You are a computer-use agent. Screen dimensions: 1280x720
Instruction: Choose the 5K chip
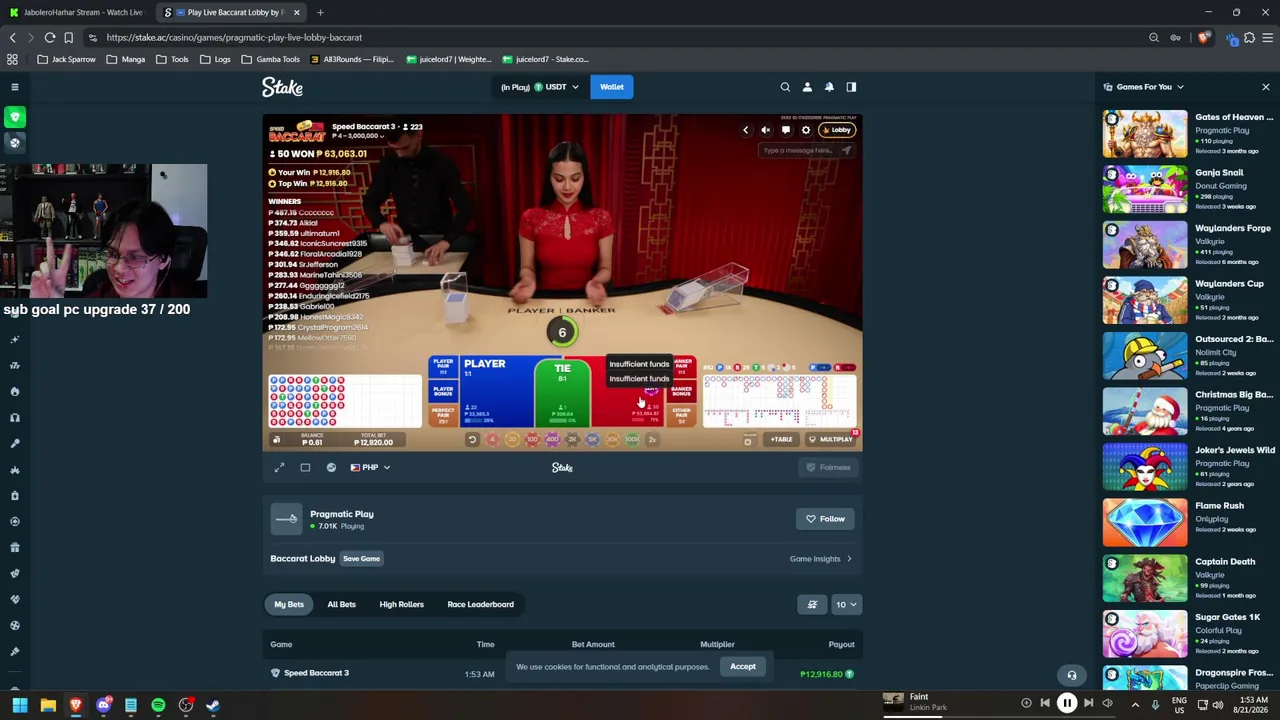(592, 439)
